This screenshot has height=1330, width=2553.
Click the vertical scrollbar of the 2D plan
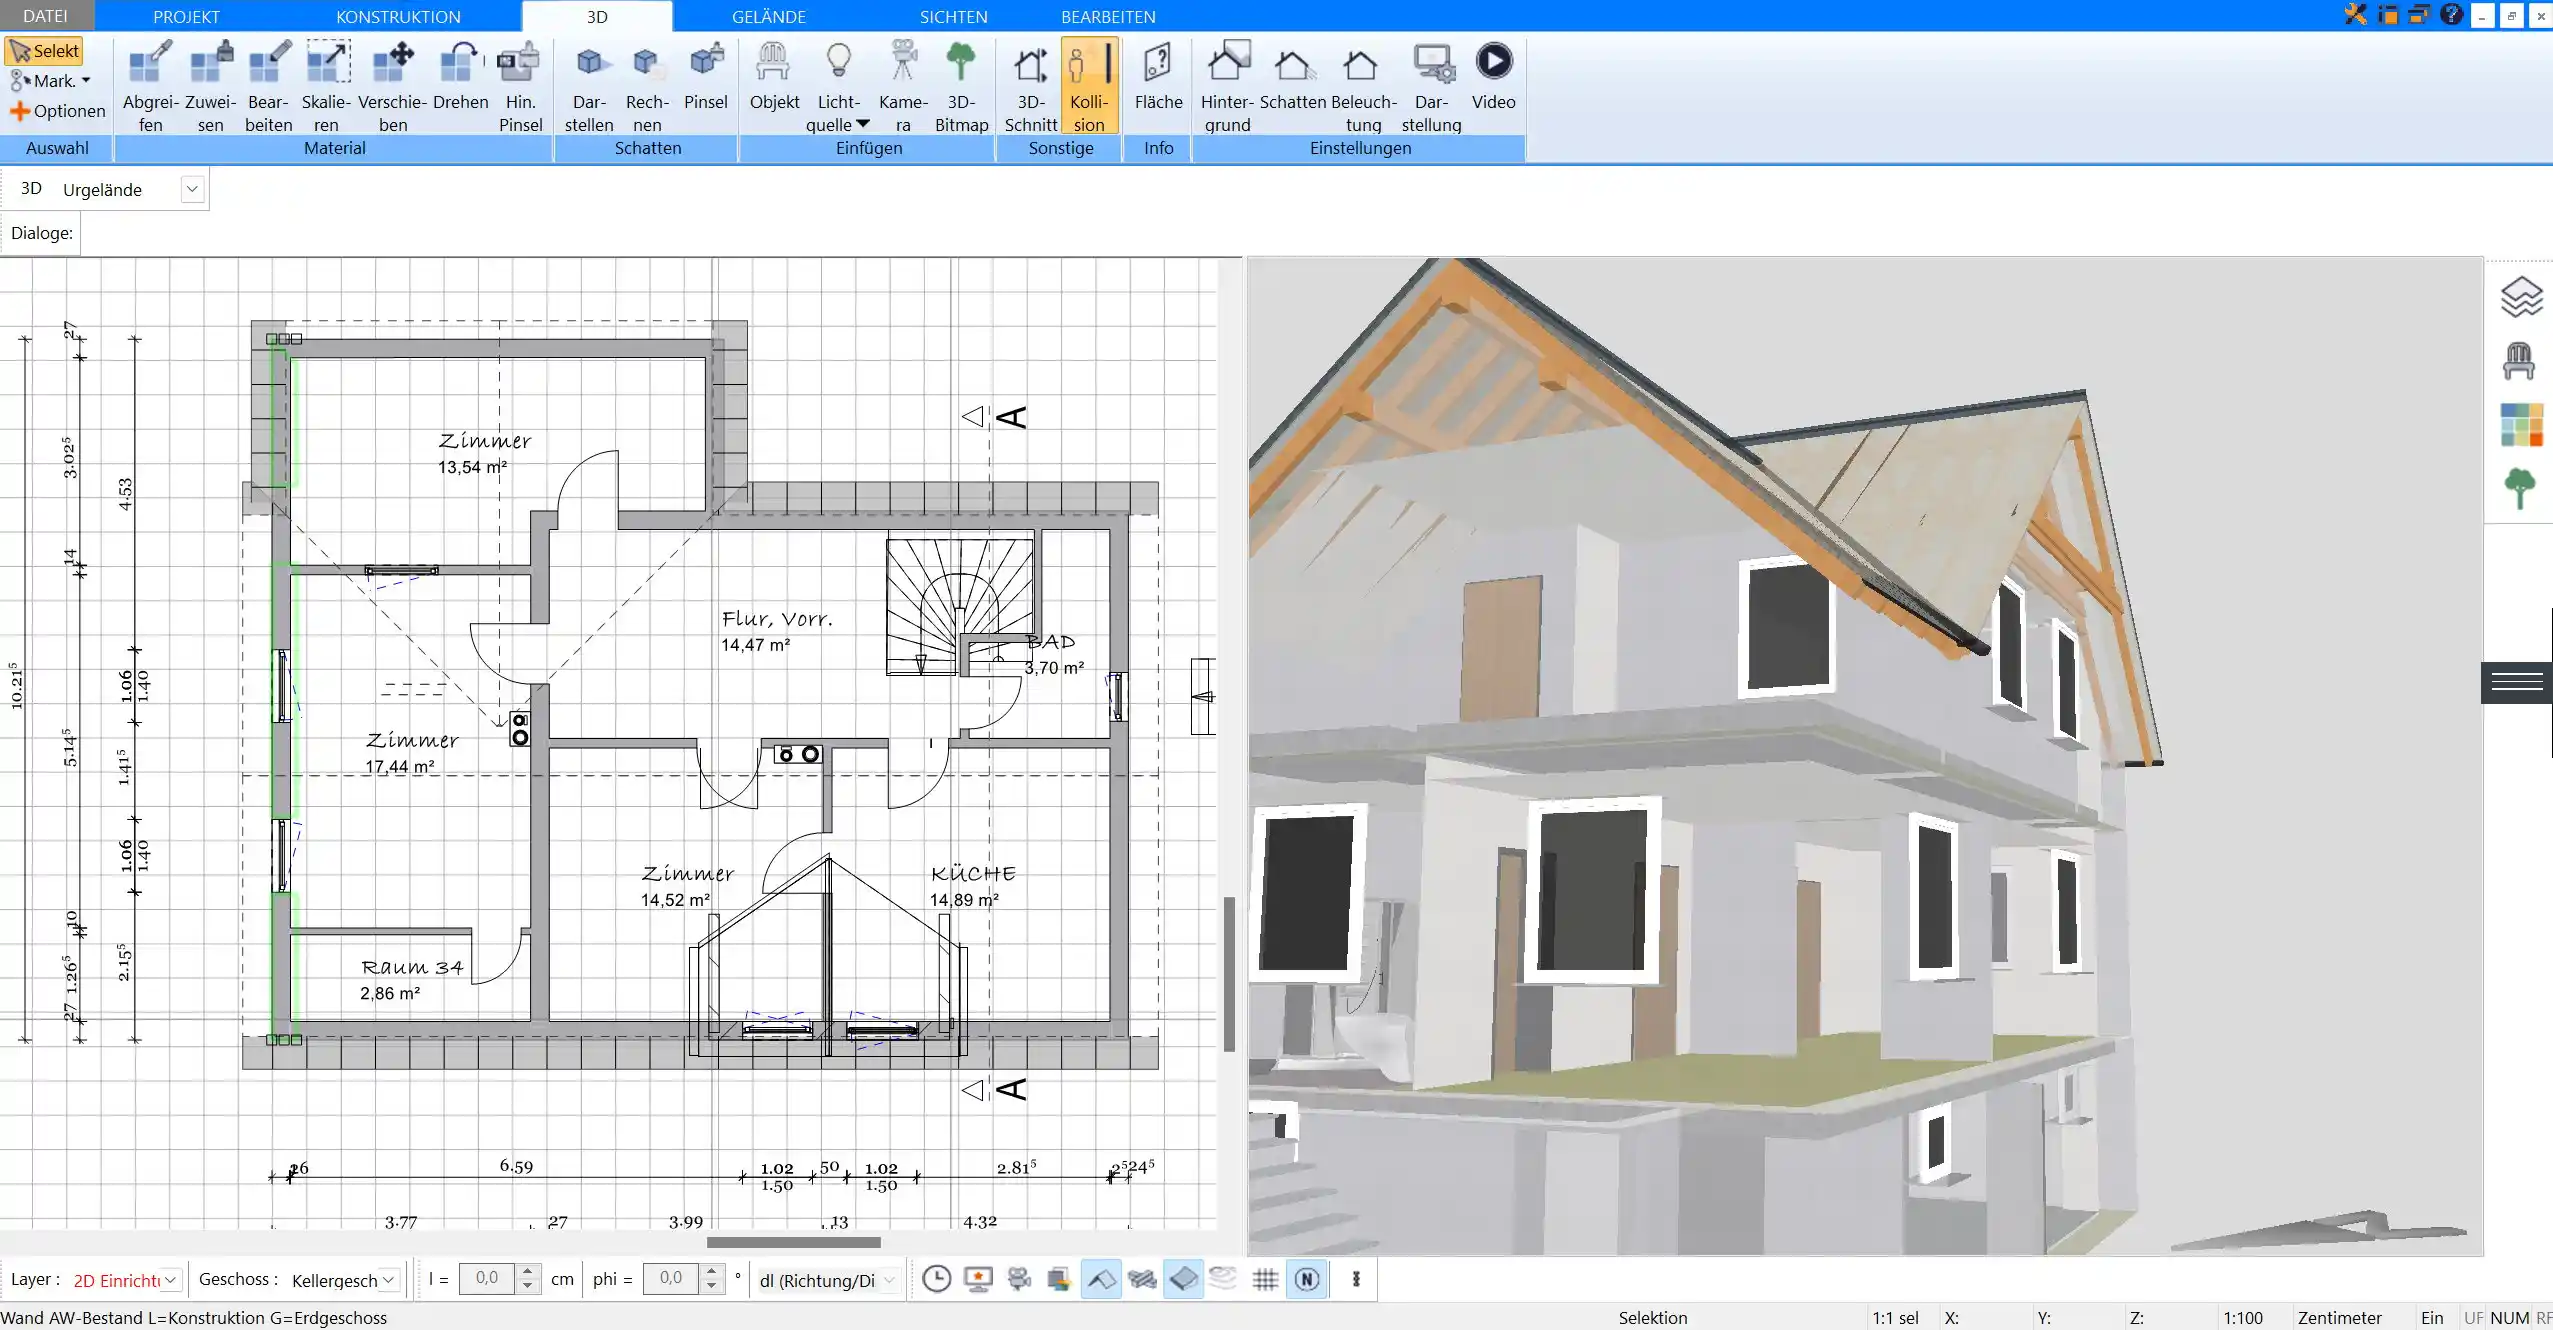[1229, 973]
